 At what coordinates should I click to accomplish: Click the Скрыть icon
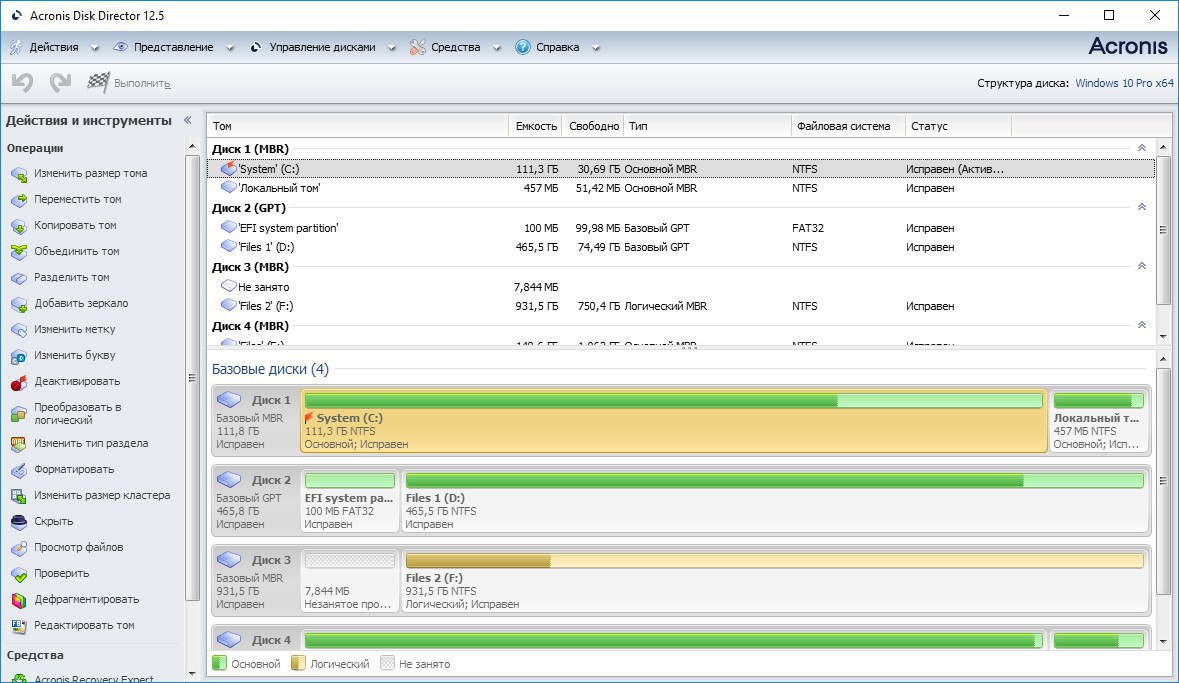19,522
